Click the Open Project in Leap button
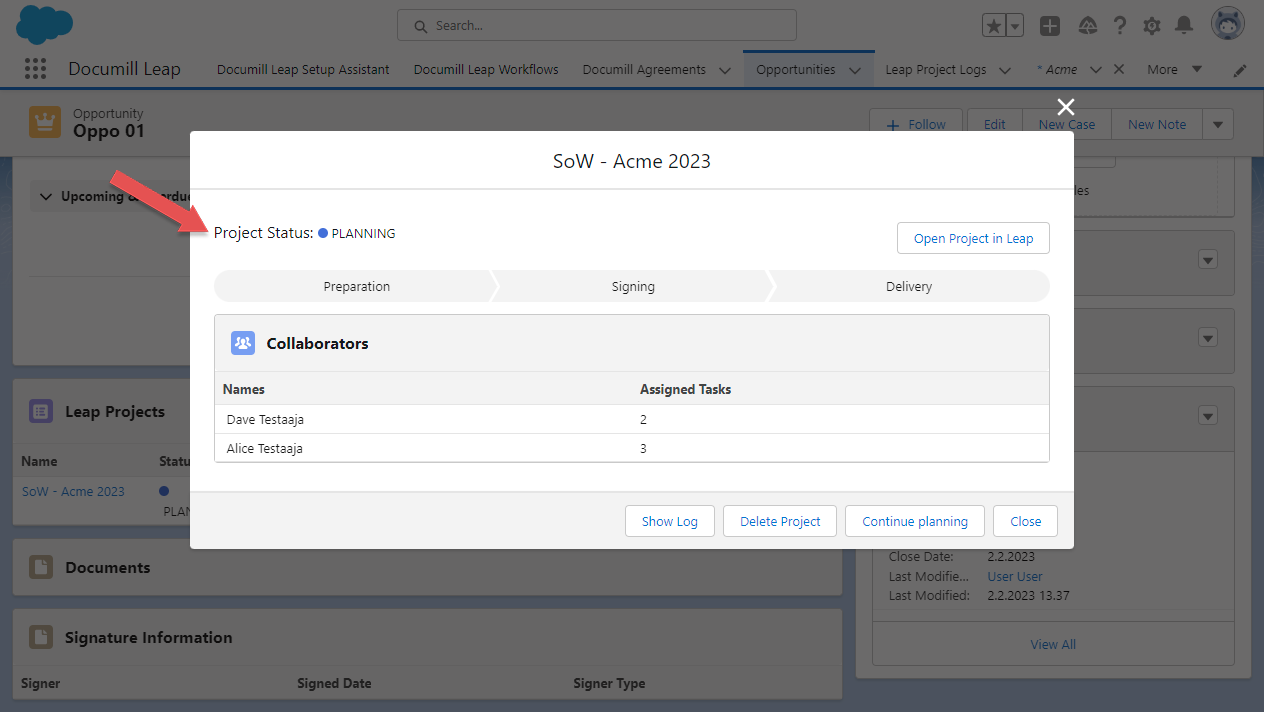Screen dimensions: 1264x712 (972, 238)
